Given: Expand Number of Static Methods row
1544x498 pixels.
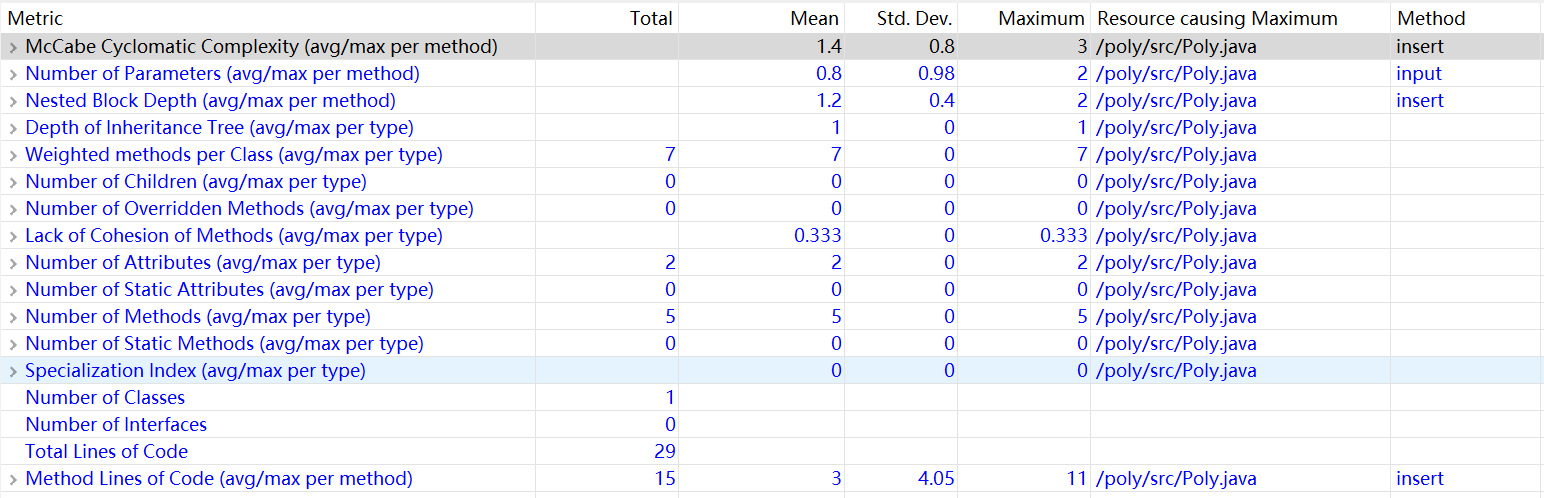Looking at the screenshot, I should 12,344.
